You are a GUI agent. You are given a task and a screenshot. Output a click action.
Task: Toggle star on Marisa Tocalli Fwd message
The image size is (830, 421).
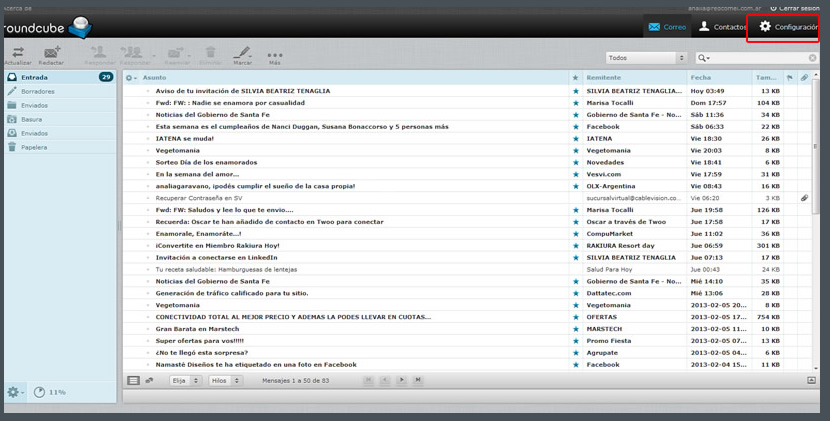tap(576, 103)
